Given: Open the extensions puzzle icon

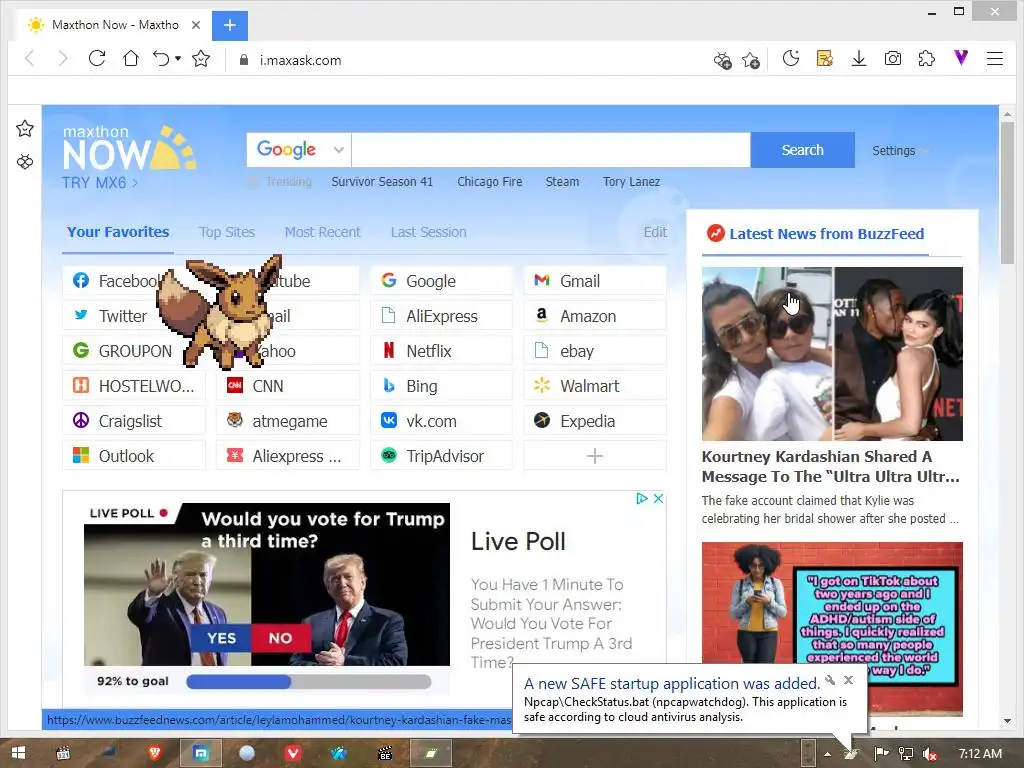Looking at the screenshot, I should pyautogui.click(x=927, y=59).
